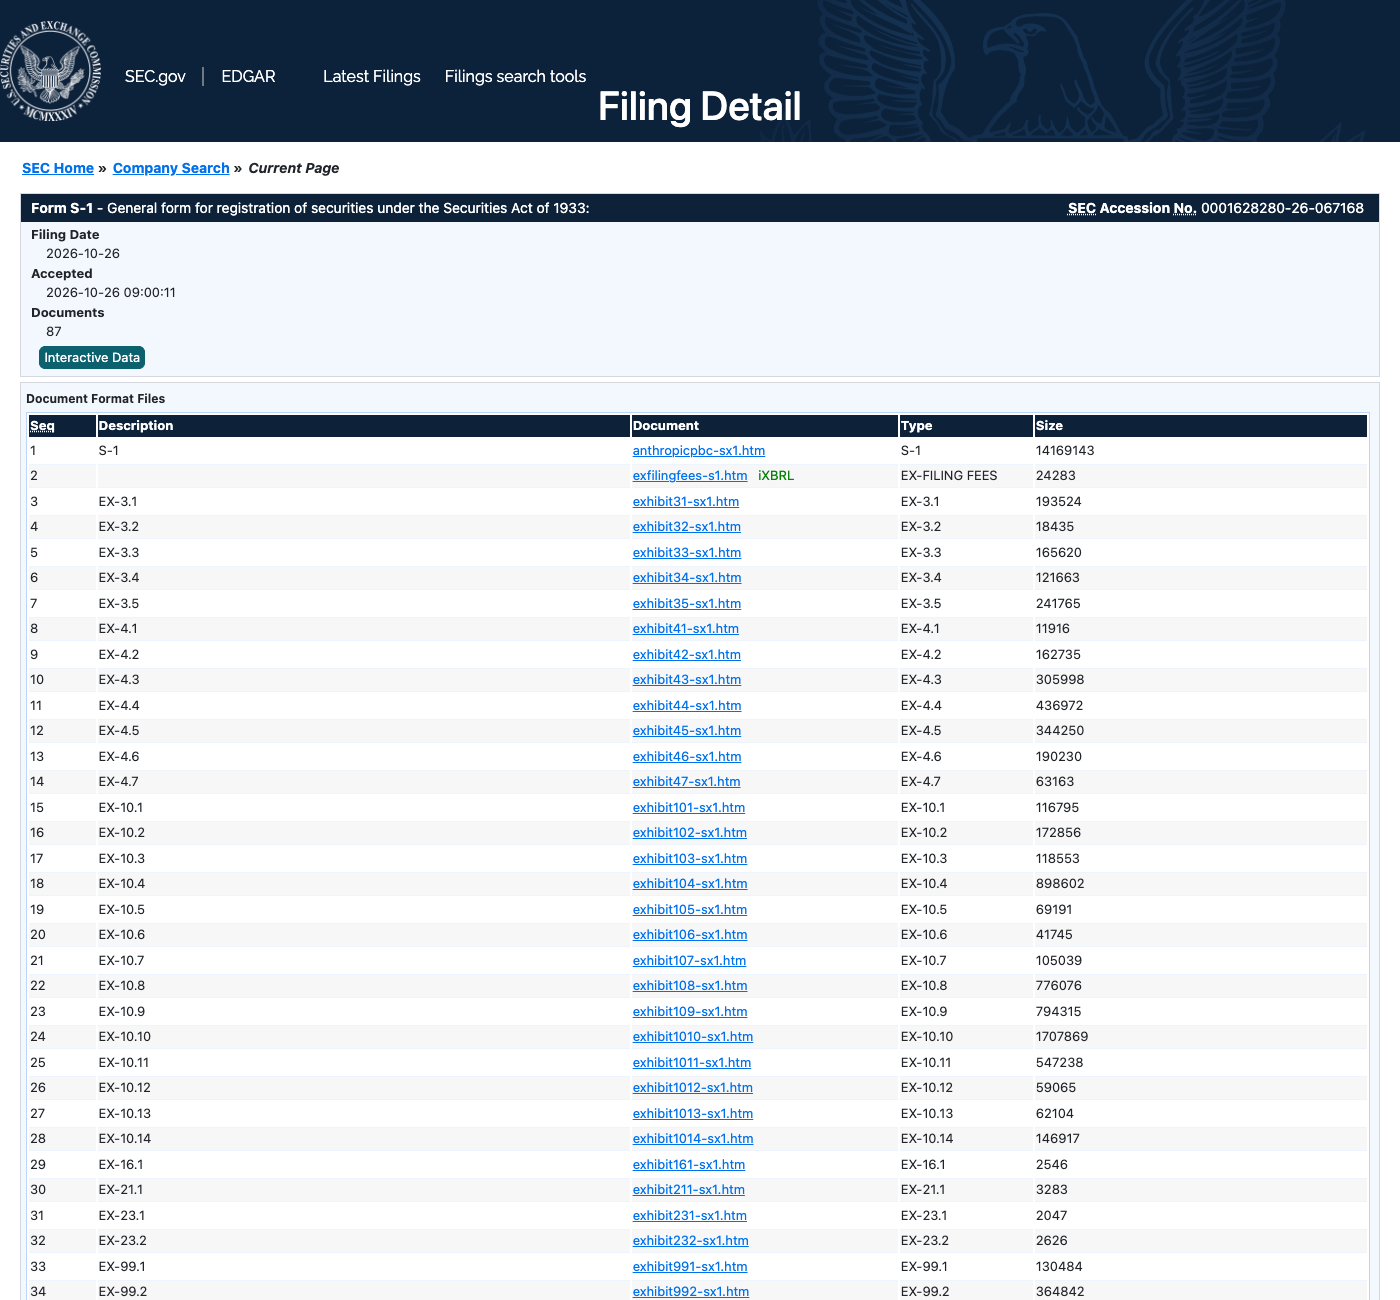Open exhibit231-sx1.htm link
The height and width of the screenshot is (1300, 1400).
(x=690, y=1216)
